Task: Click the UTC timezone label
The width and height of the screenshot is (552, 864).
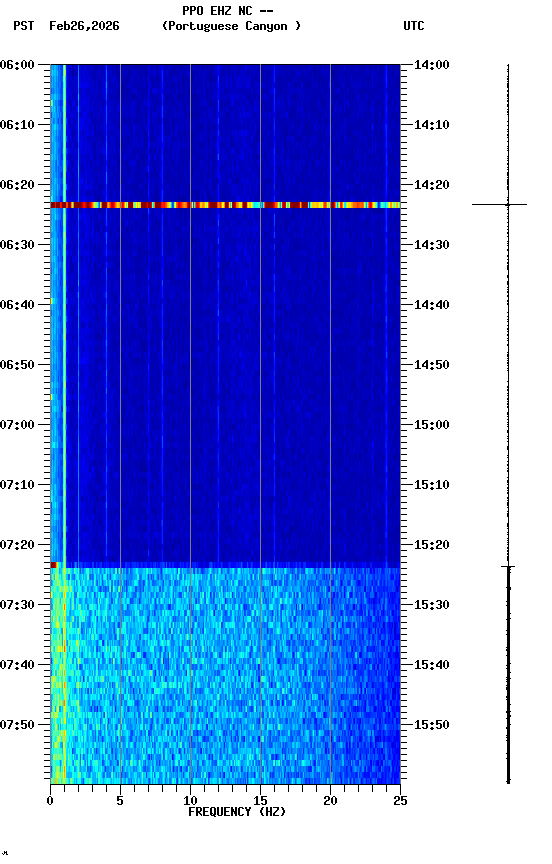Action: coord(414,26)
